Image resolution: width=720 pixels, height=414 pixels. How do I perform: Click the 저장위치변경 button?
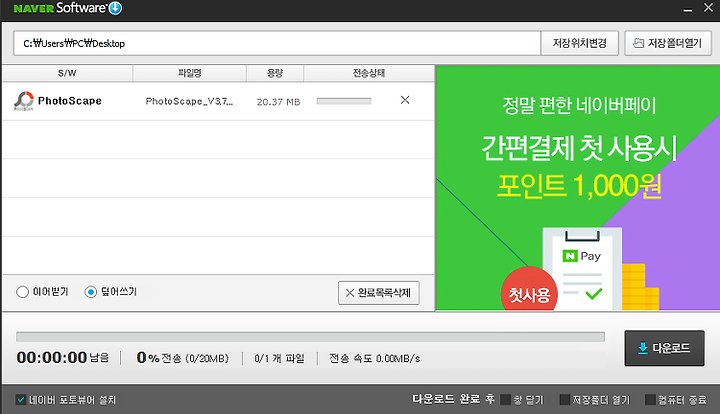pos(579,43)
